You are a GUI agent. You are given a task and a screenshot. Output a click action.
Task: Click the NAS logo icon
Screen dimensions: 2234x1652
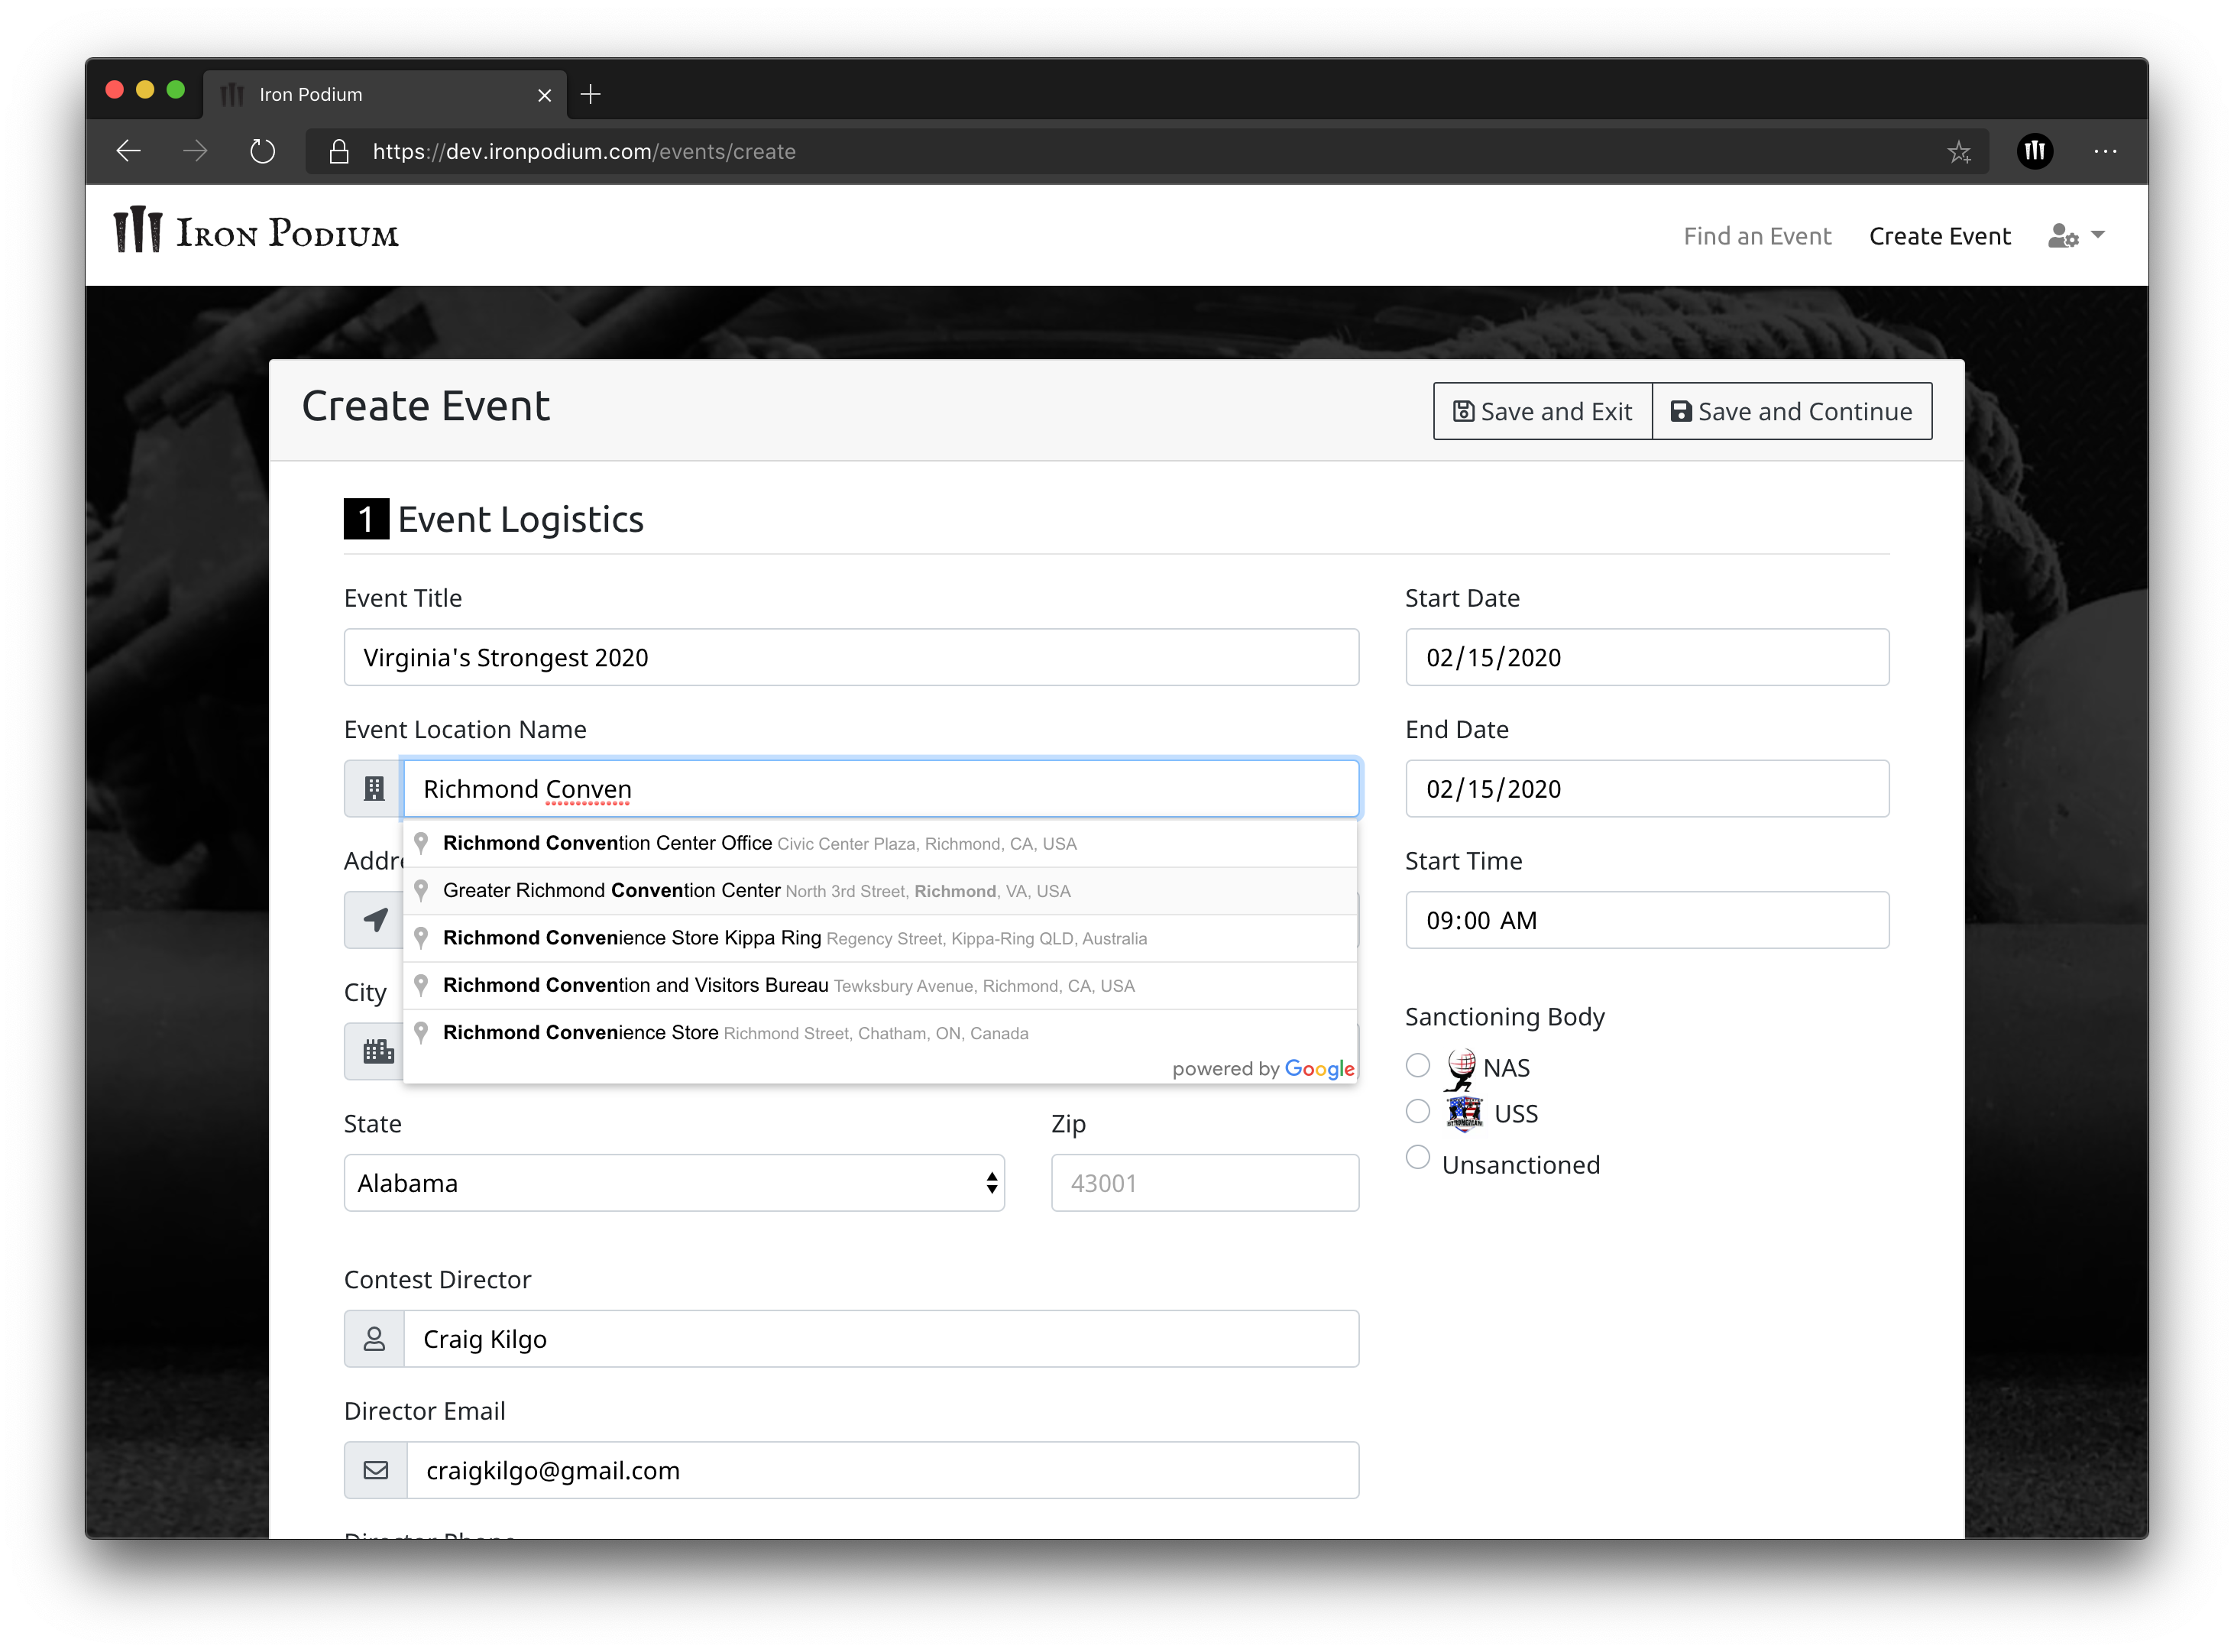pos(1460,1069)
